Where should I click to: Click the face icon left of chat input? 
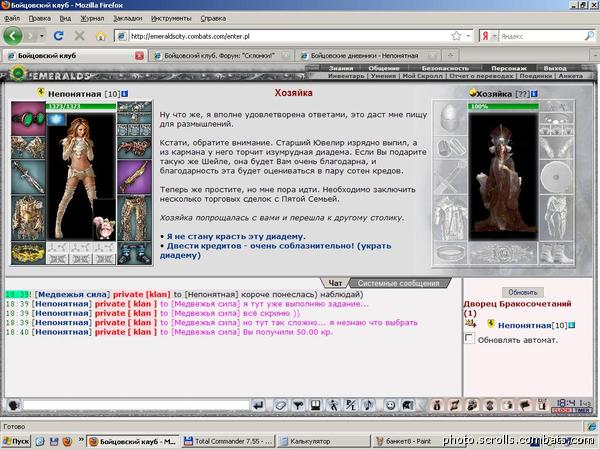click(x=13, y=405)
